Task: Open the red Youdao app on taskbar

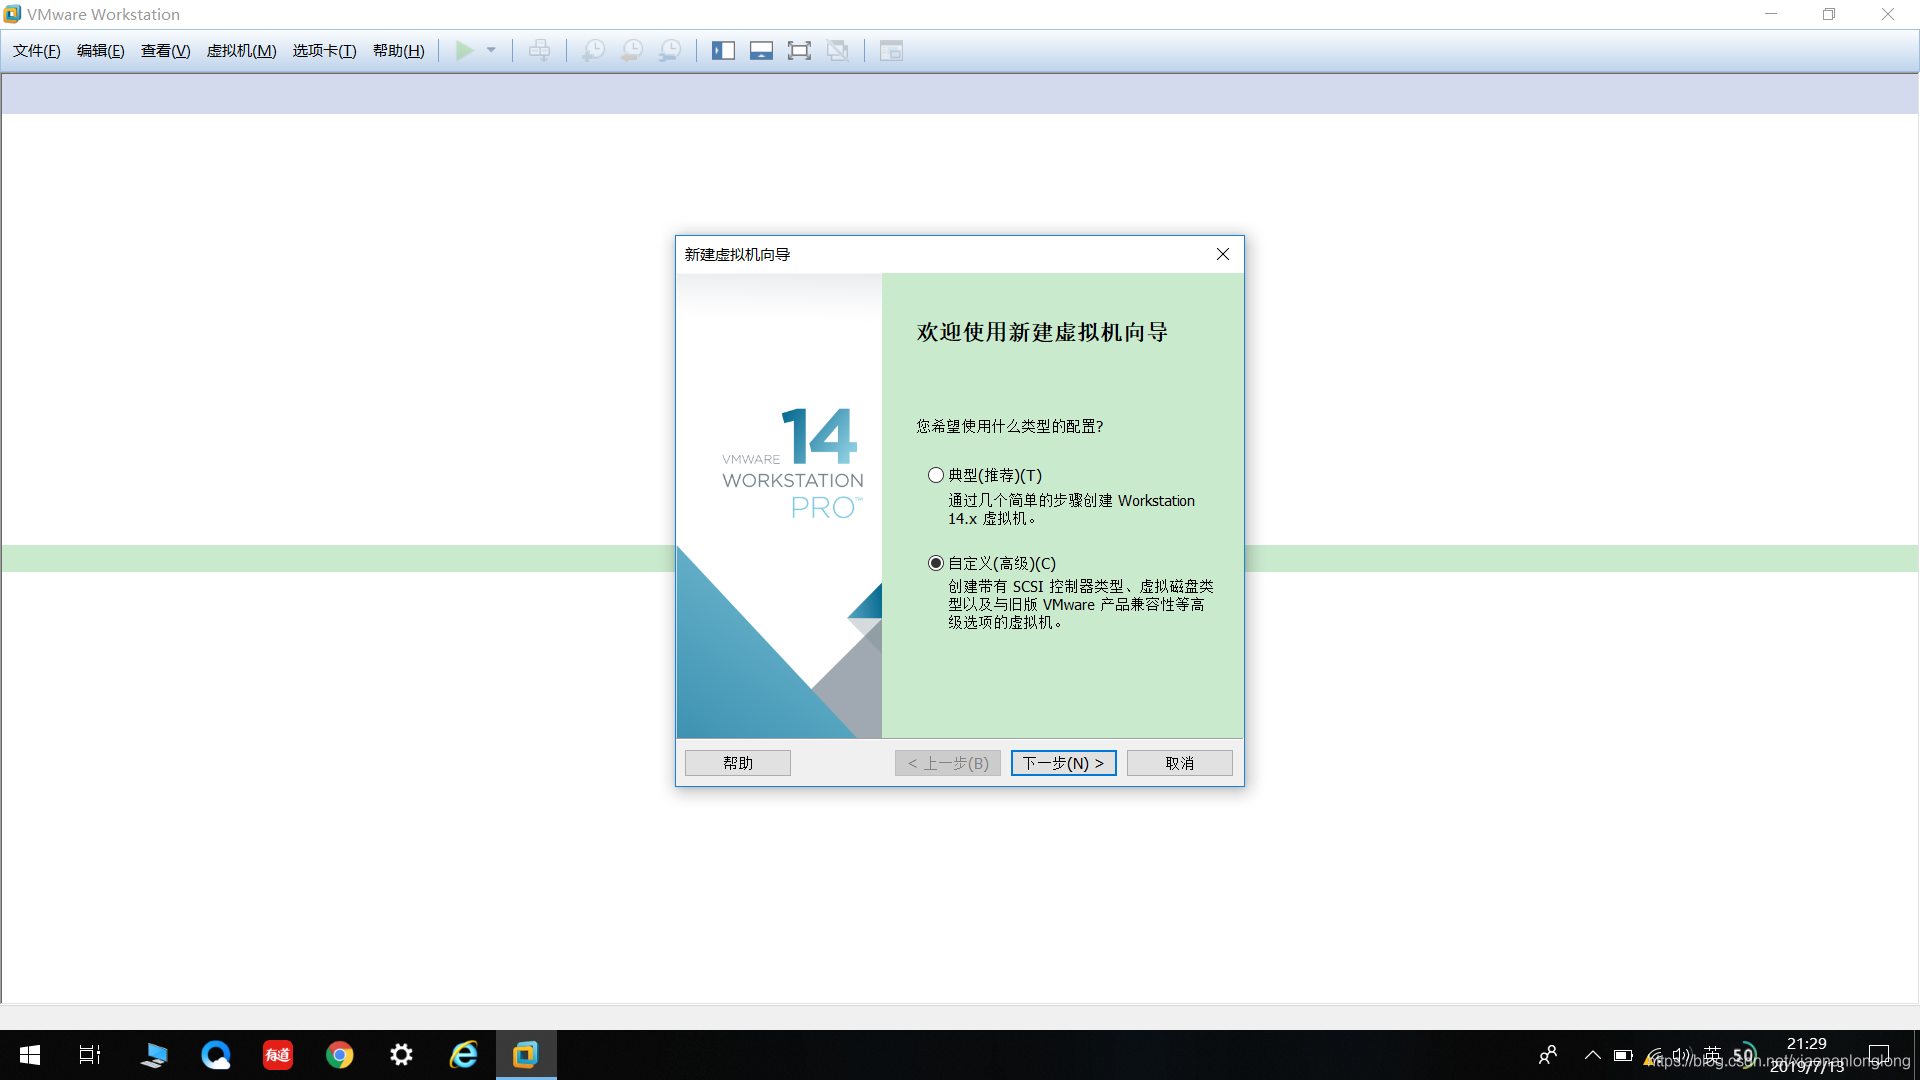Action: (x=278, y=1055)
